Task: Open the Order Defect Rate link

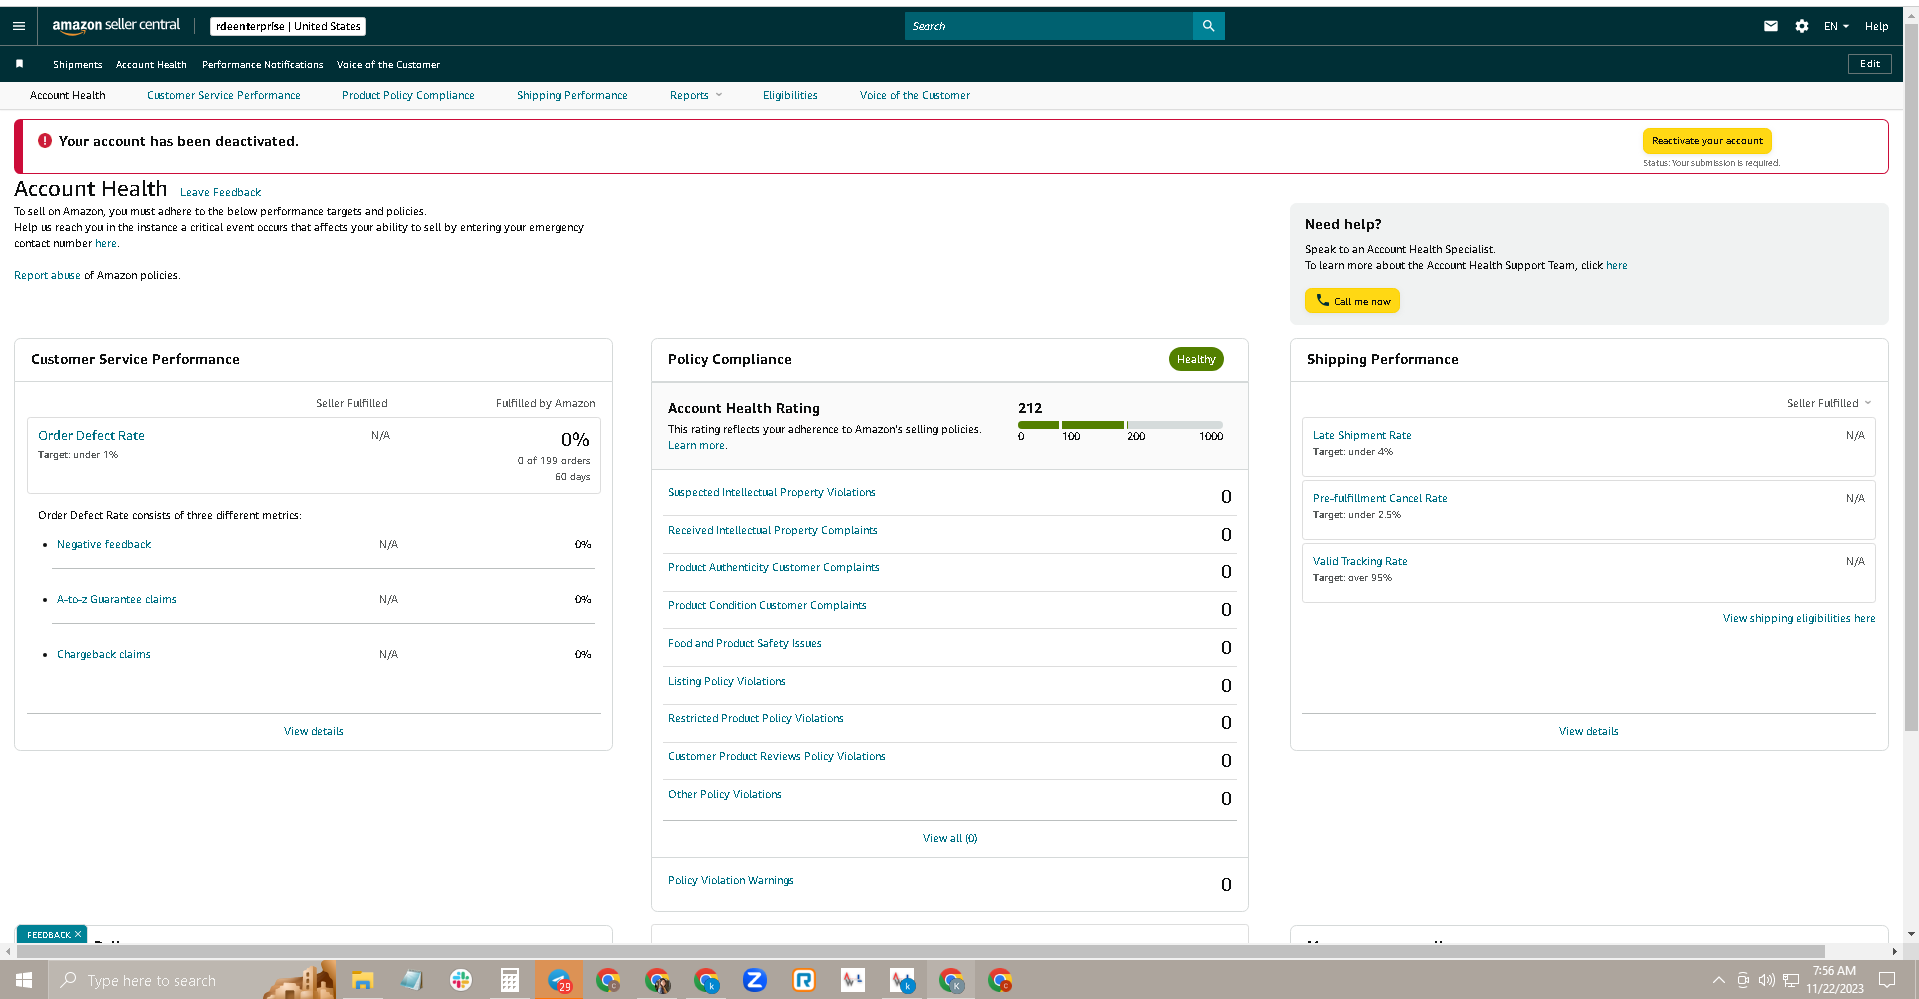Action: (91, 435)
